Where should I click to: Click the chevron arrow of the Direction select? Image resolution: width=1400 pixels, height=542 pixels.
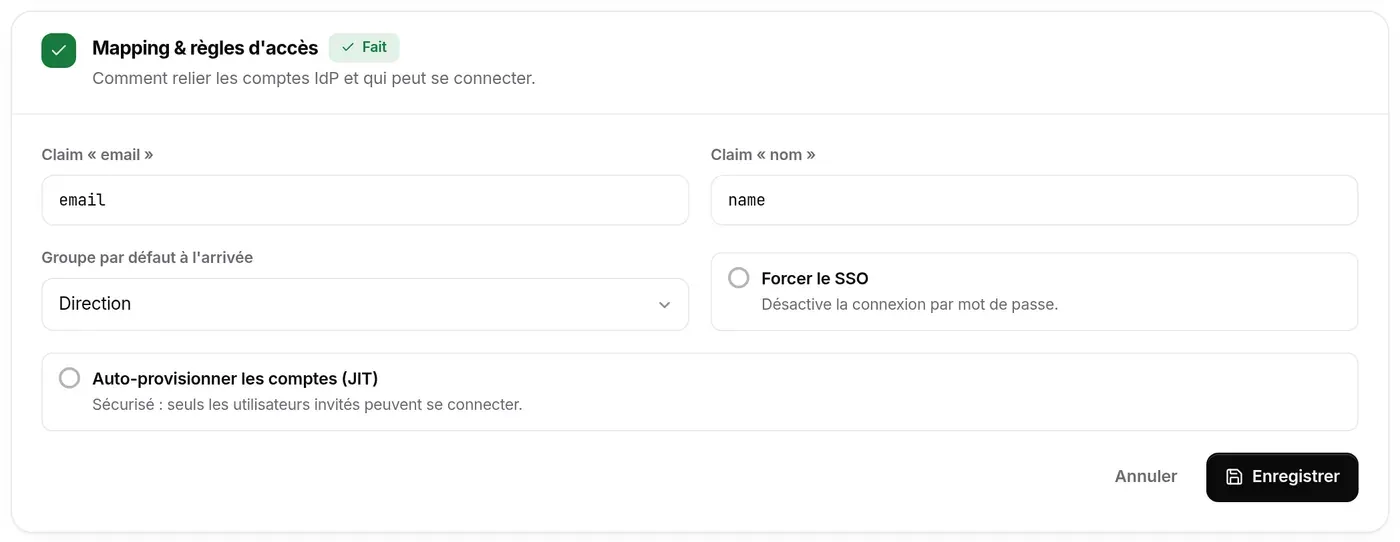664,305
